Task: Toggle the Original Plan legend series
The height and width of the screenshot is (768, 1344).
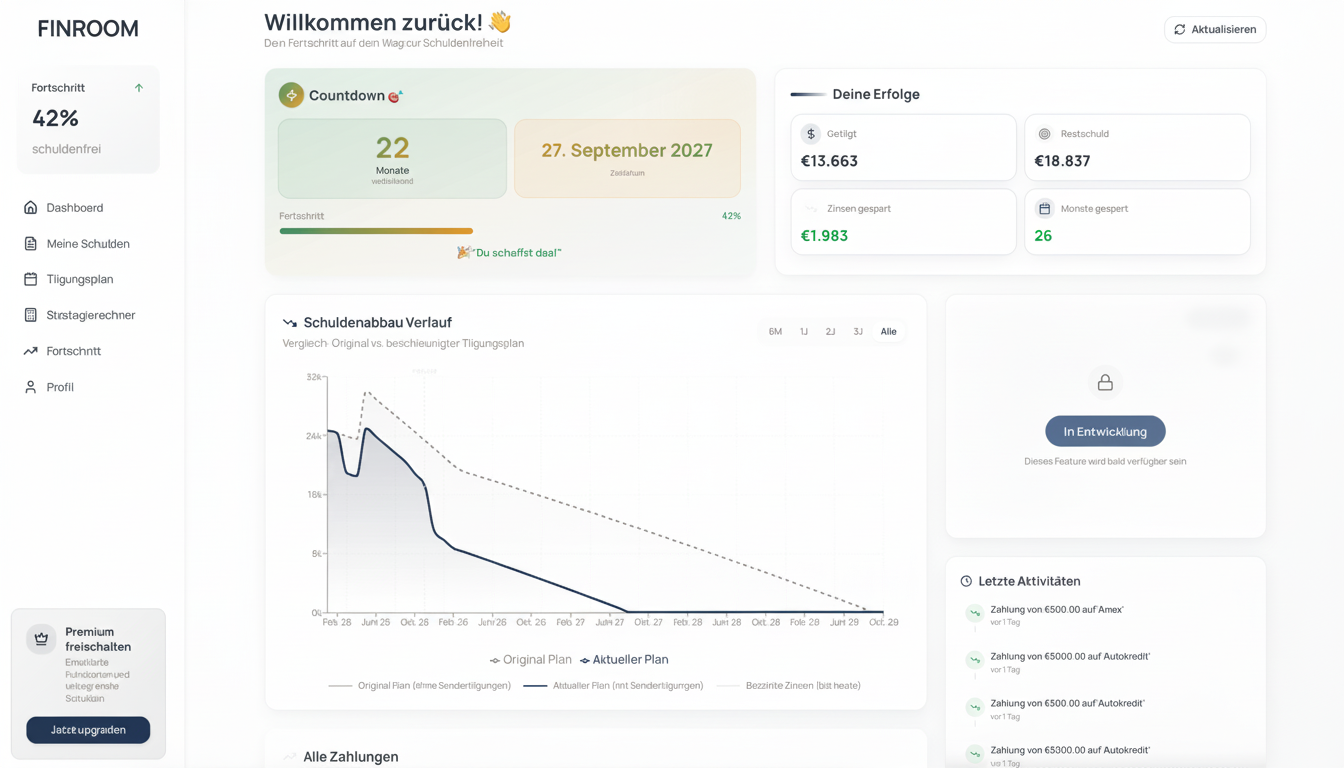Action: pyautogui.click(x=531, y=660)
